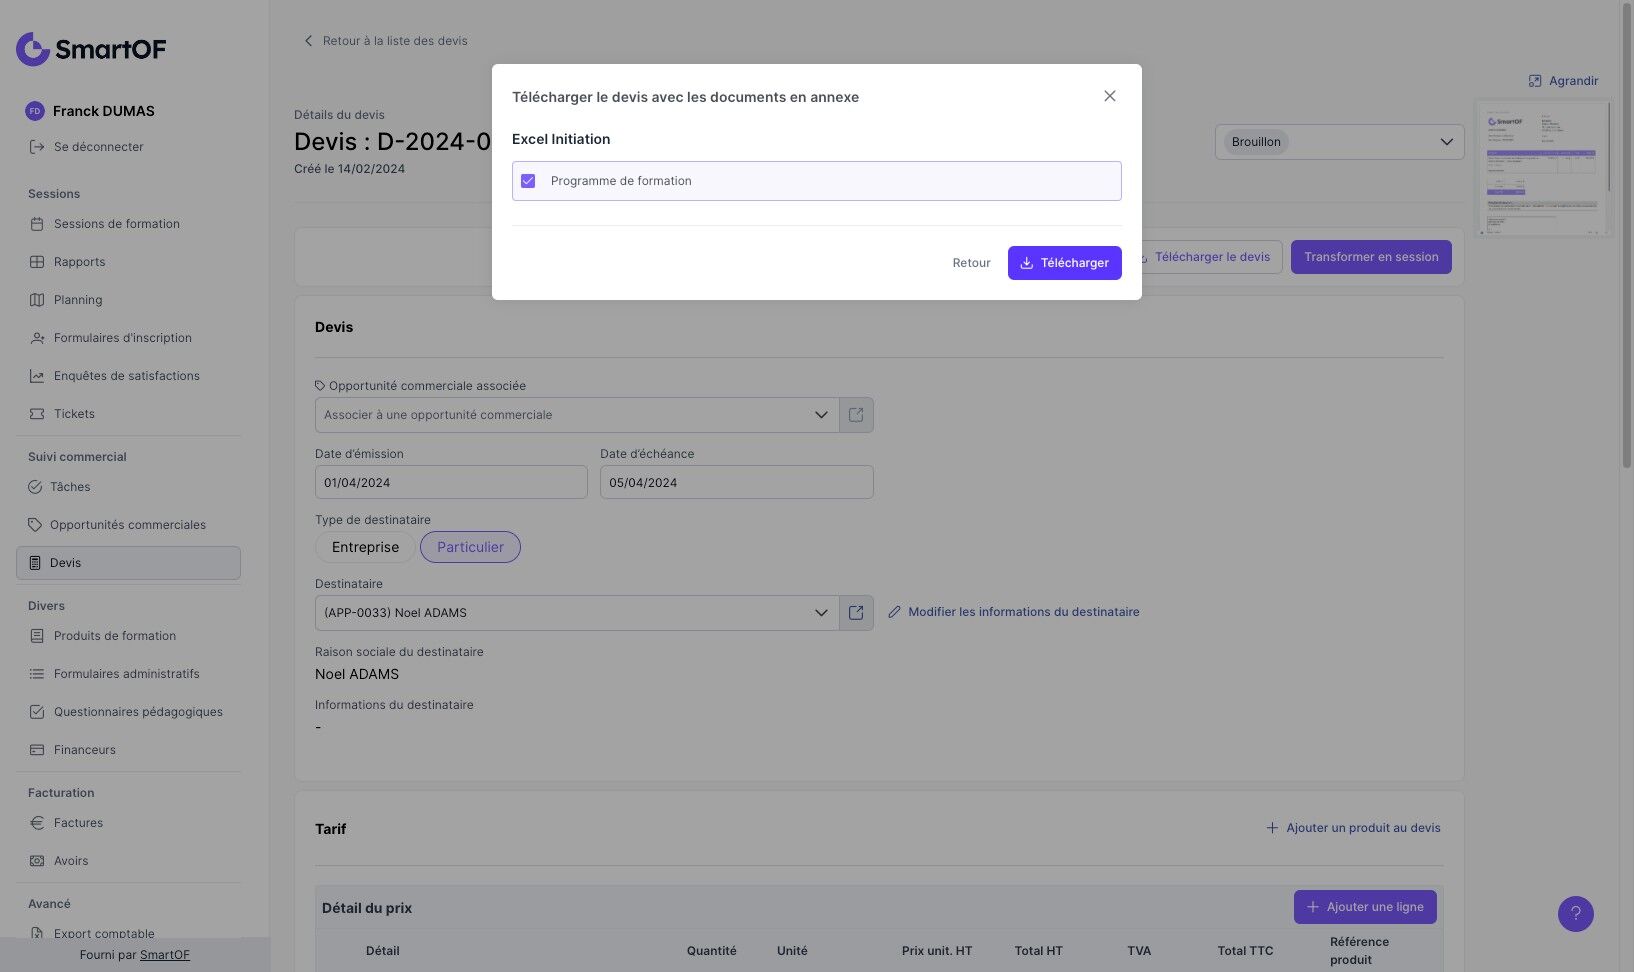This screenshot has height=972, width=1634.
Task: Click the quote preview thumbnail
Action: point(1542,168)
